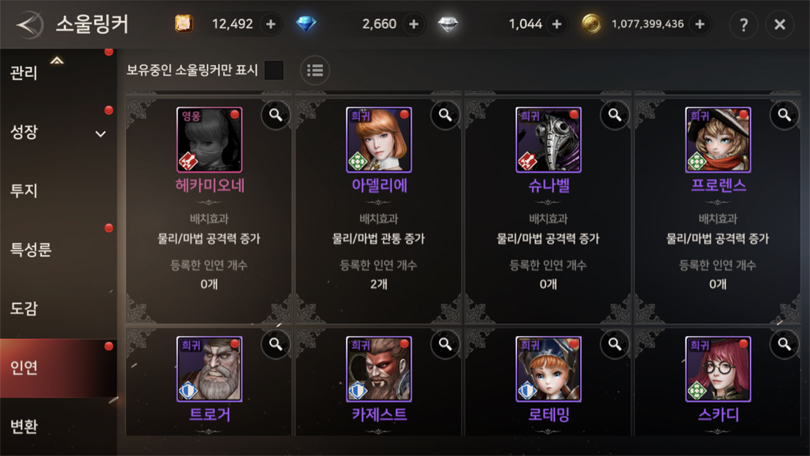
Task: Click the 카제스트 portrait thumbnail
Action: (379, 369)
